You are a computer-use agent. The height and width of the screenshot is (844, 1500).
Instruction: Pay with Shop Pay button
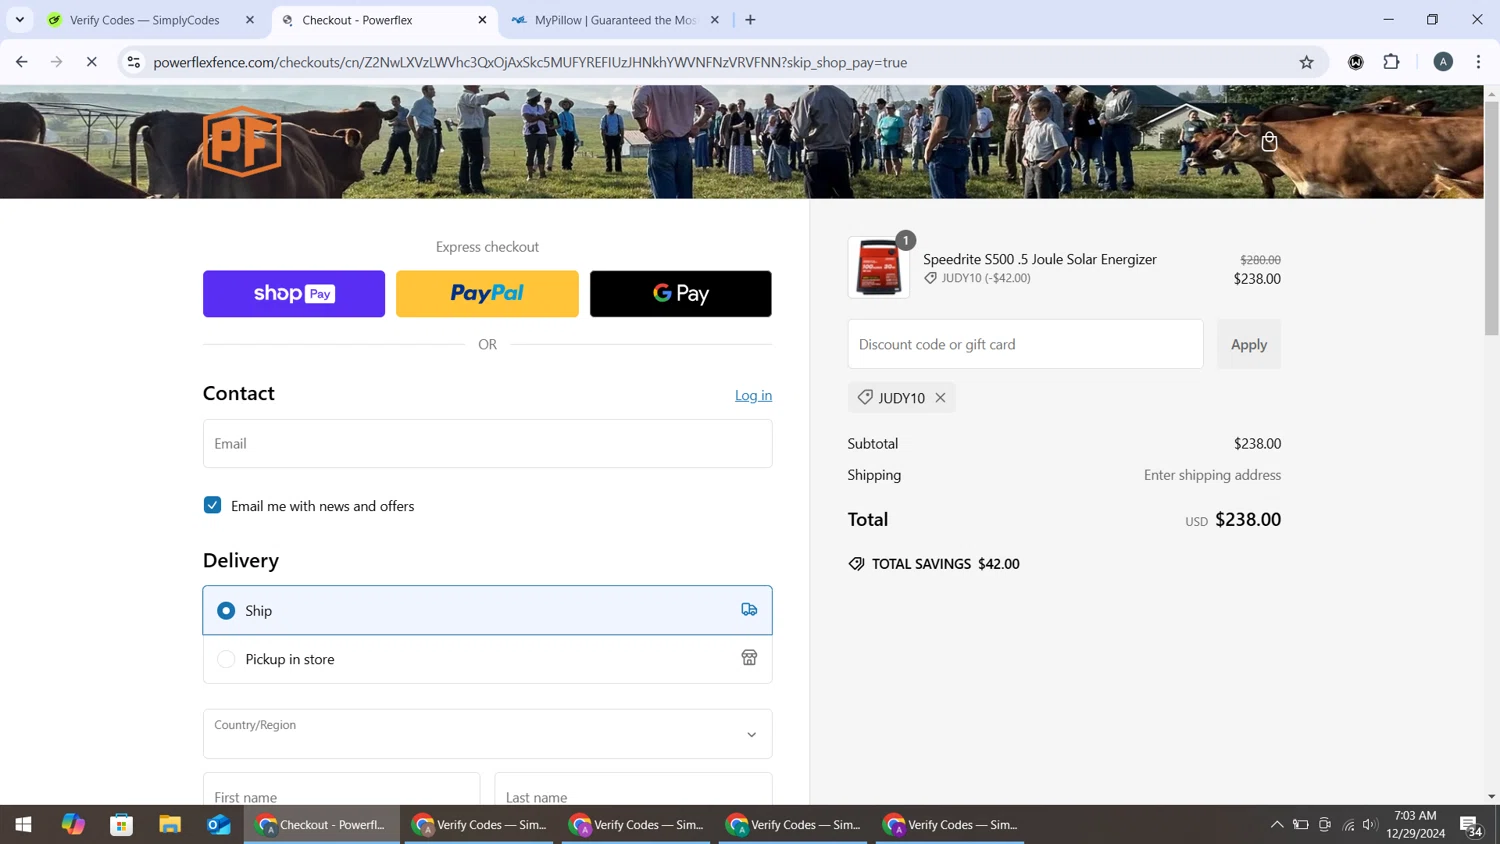pos(294,294)
